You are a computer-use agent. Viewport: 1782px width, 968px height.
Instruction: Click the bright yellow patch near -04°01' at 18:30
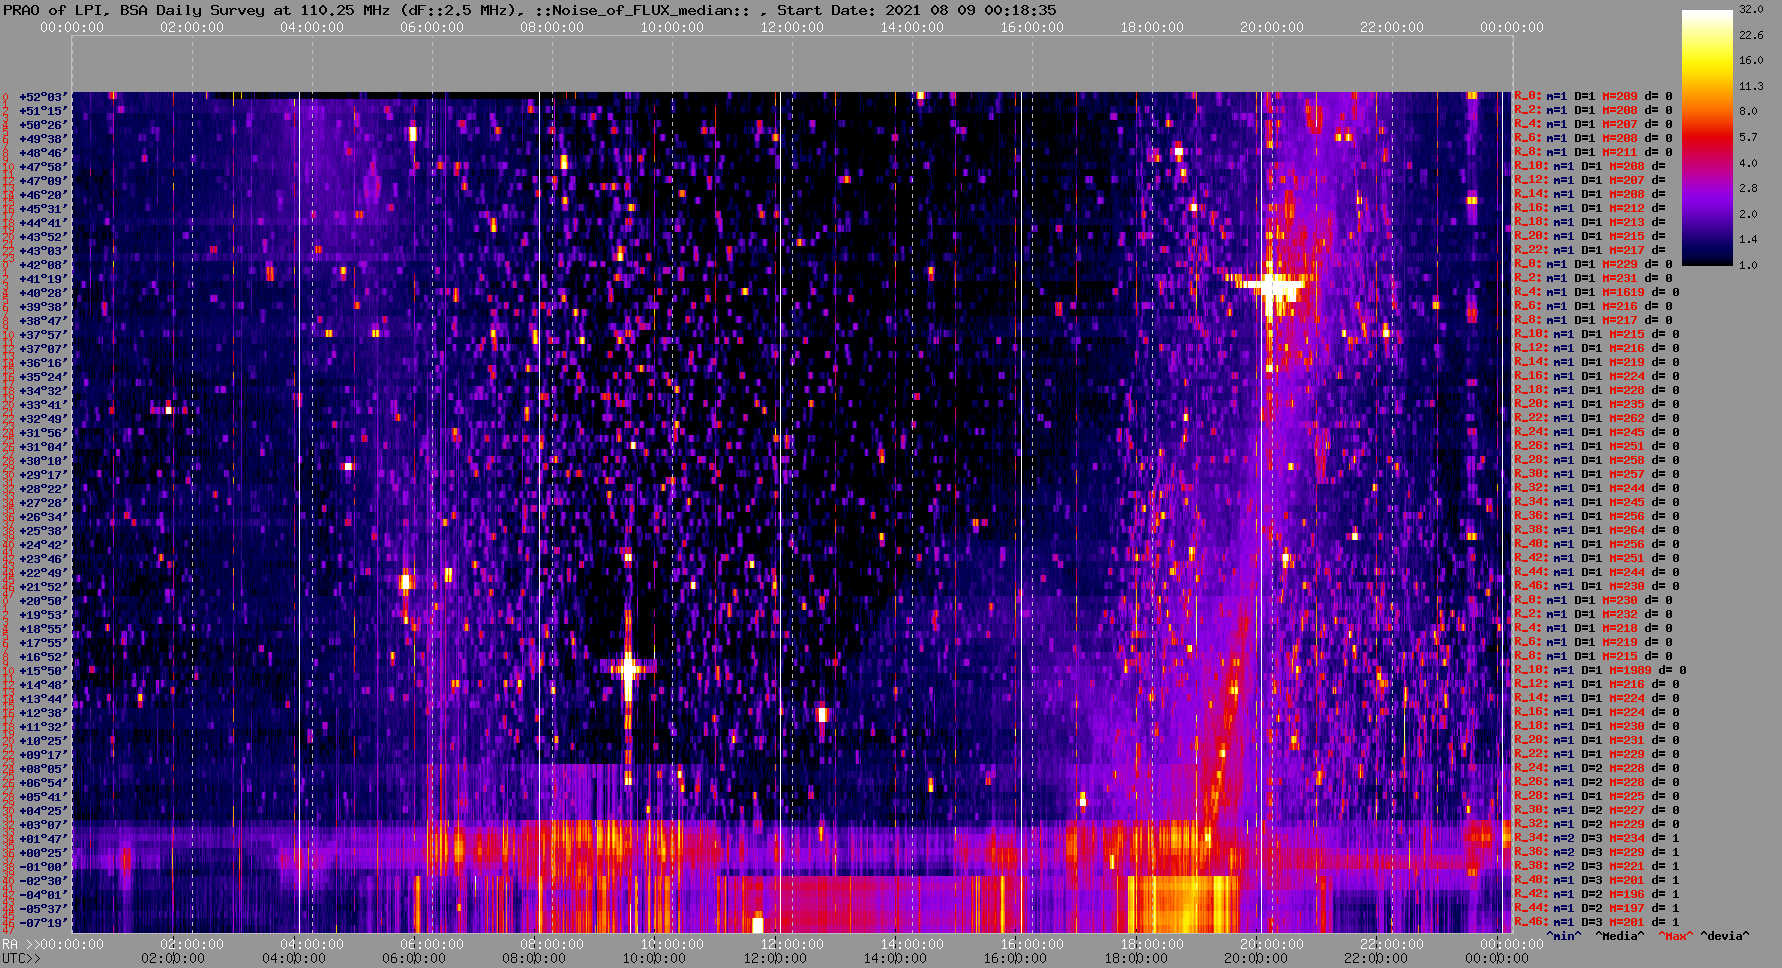click(1183, 903)
